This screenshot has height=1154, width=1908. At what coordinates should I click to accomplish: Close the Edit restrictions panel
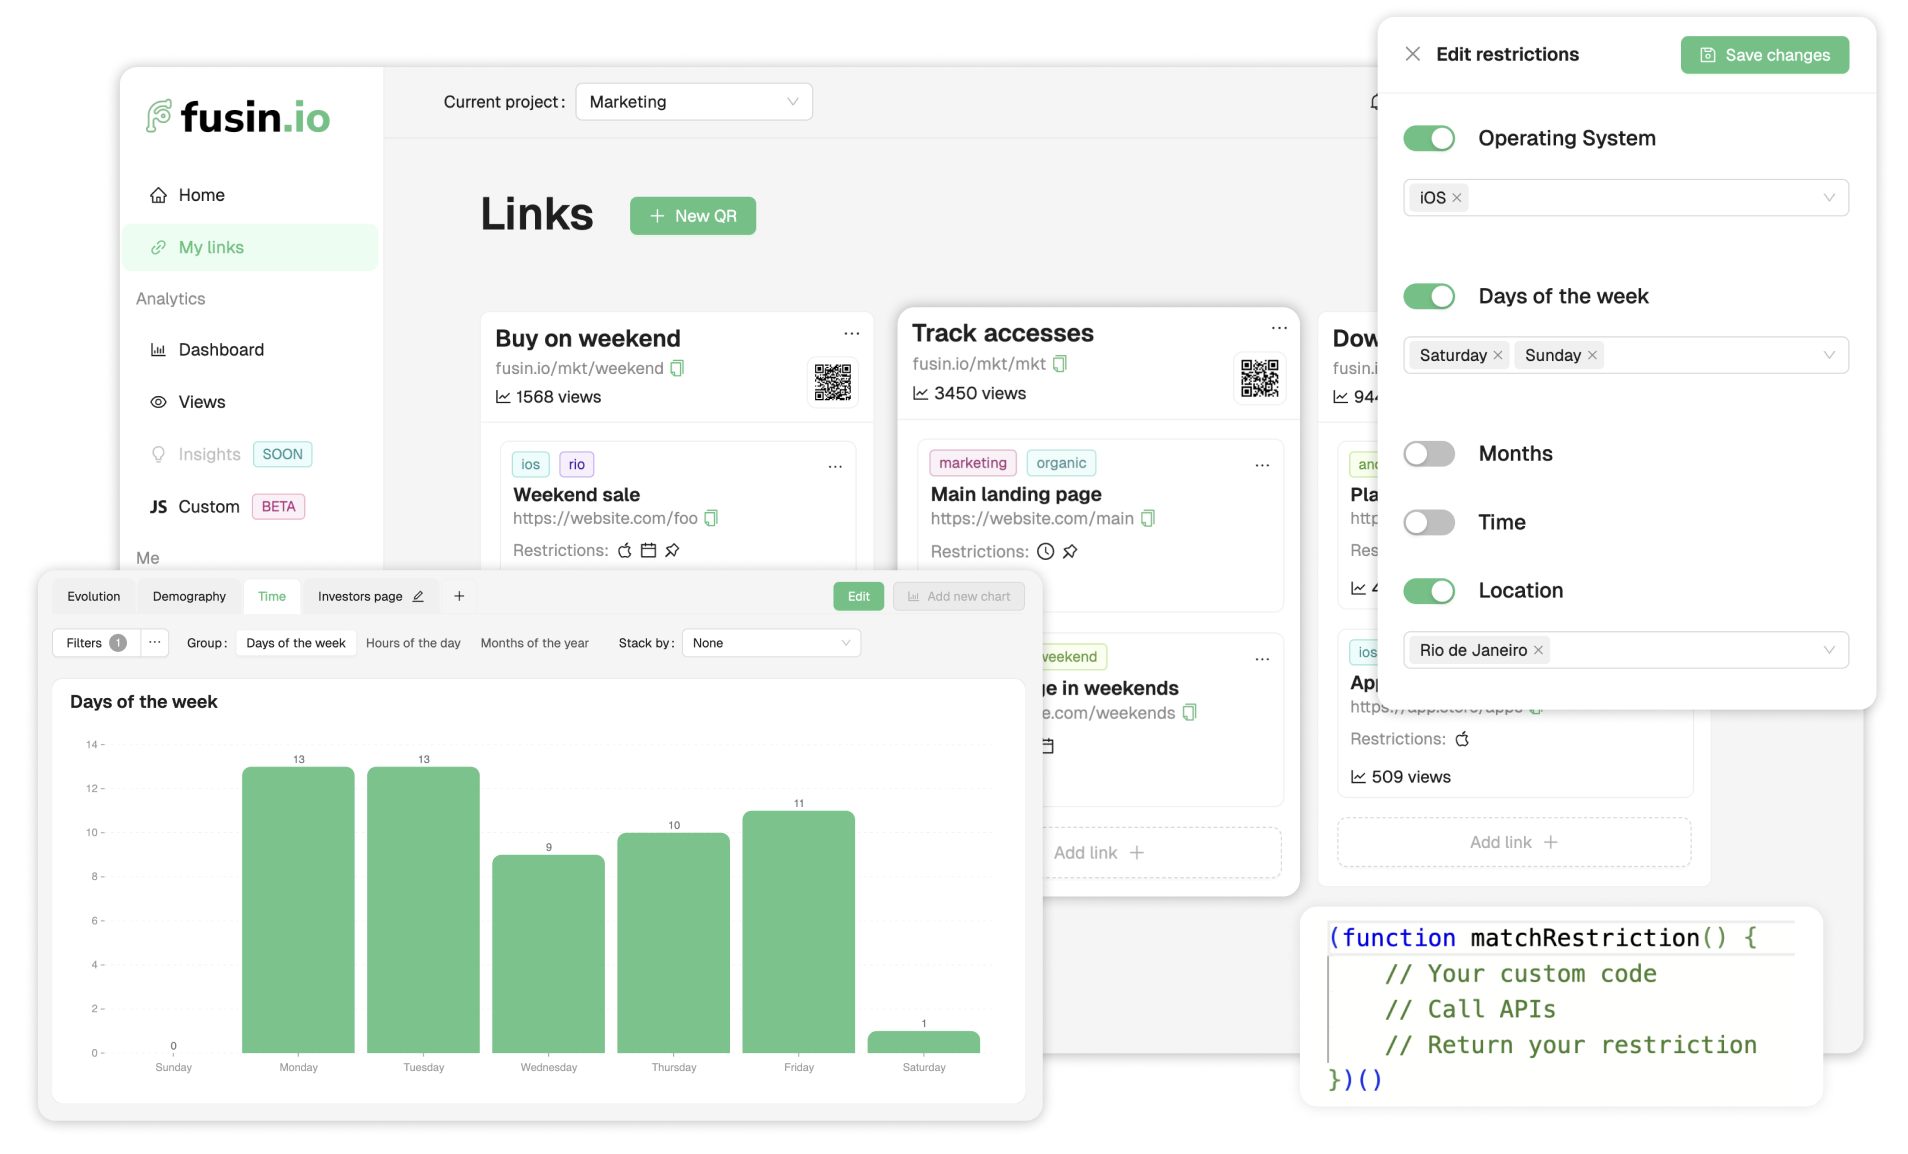(1412, 54)
